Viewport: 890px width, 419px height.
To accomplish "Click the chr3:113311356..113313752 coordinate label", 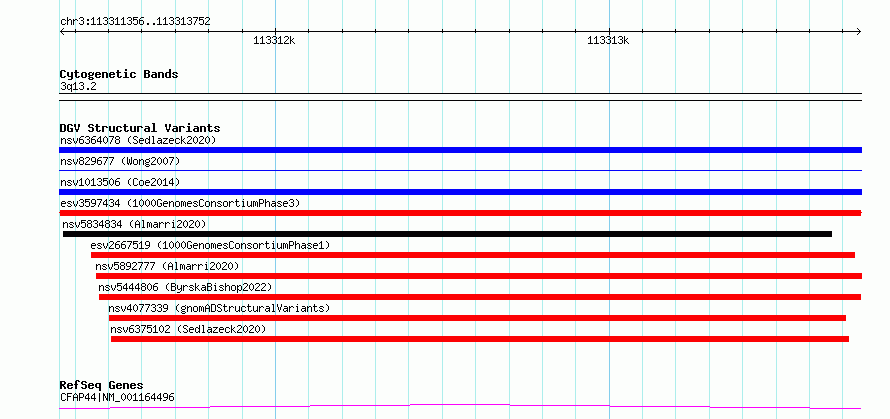I will click(135, 22).
